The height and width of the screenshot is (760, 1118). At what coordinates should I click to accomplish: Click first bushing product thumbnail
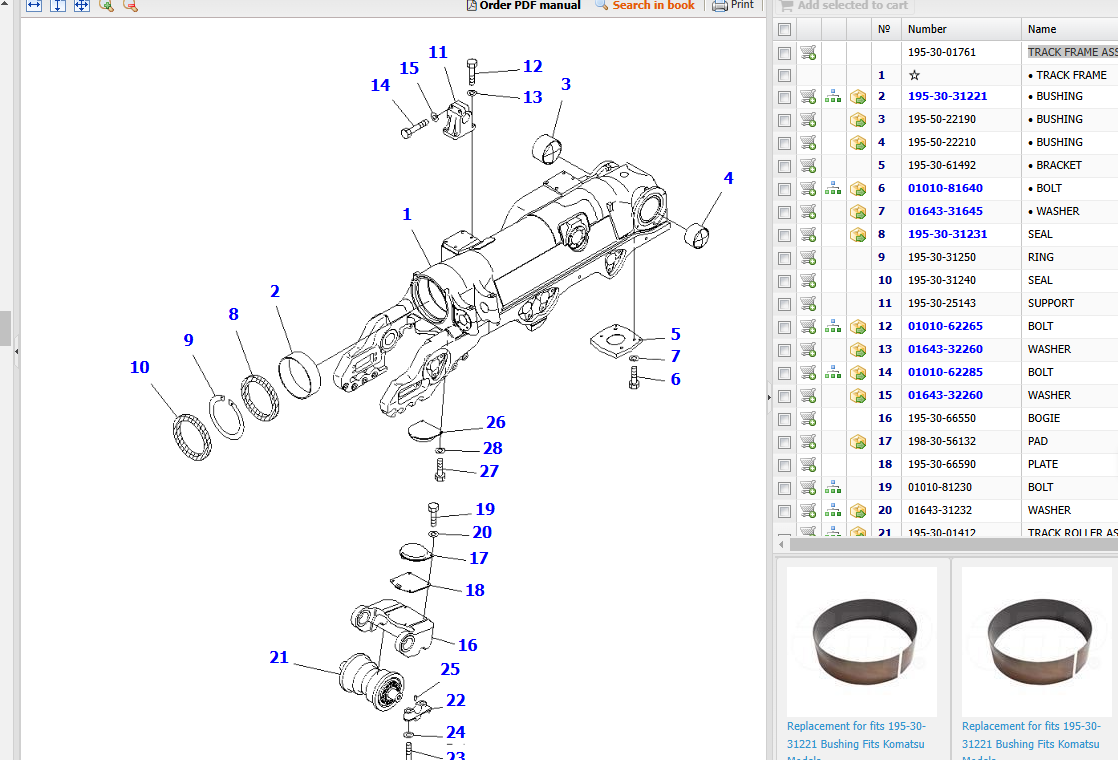861,642
